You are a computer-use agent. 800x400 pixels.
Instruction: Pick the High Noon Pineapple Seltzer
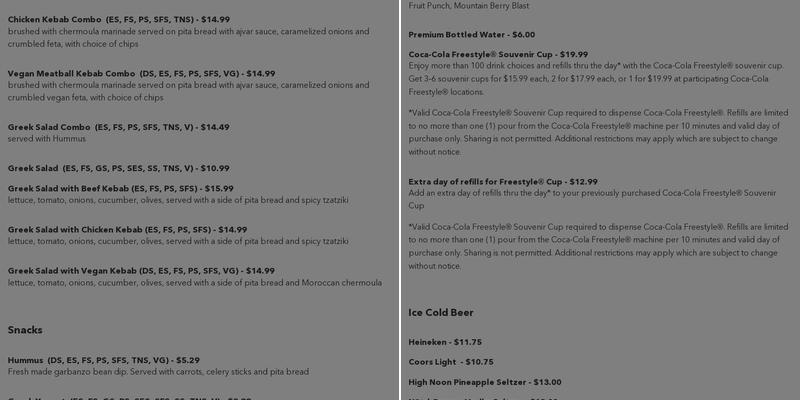[484, 381]
